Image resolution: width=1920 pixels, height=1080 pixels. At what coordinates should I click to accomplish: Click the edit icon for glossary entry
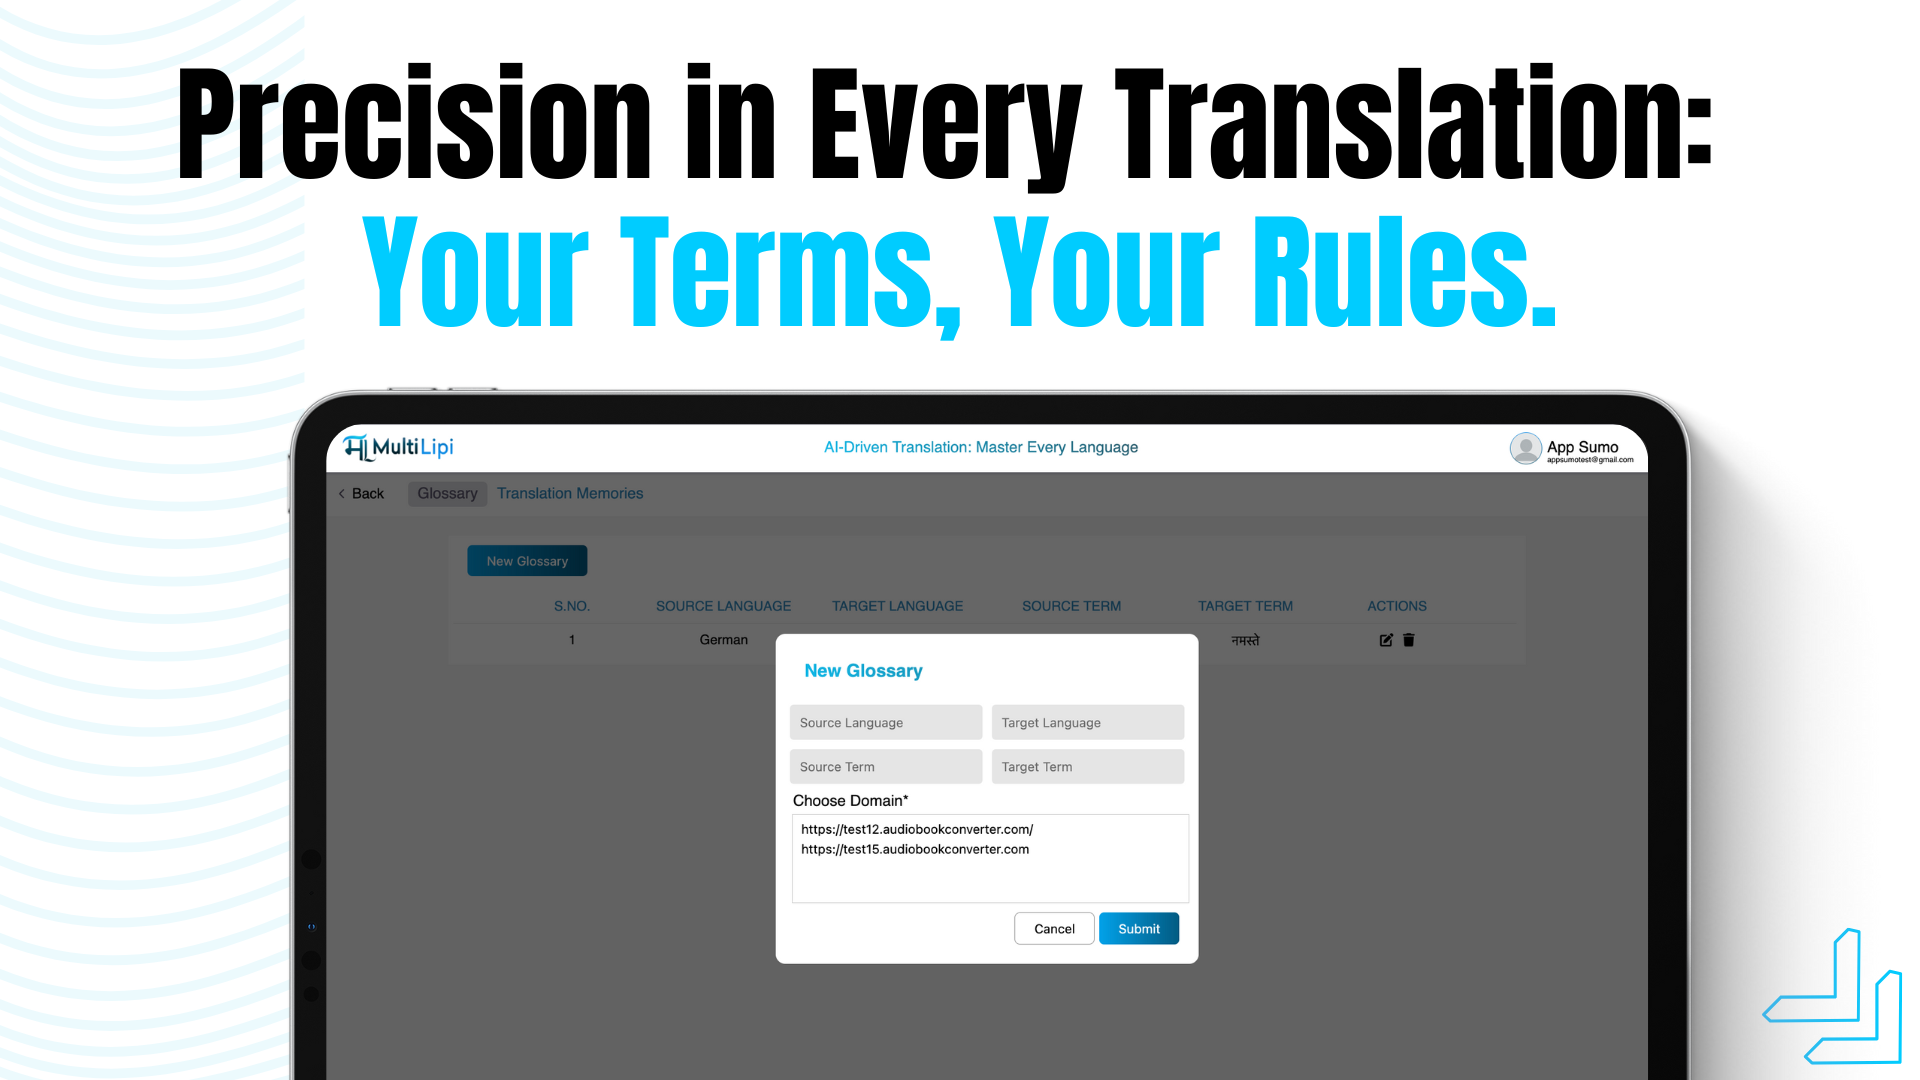coord(1387,638)
